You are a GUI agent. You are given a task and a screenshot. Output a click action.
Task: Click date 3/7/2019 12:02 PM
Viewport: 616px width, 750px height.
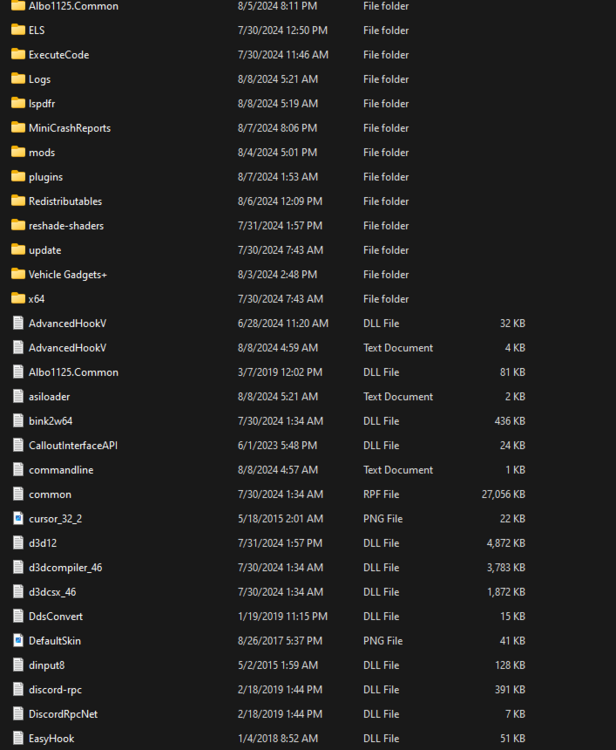pos(280,372)
